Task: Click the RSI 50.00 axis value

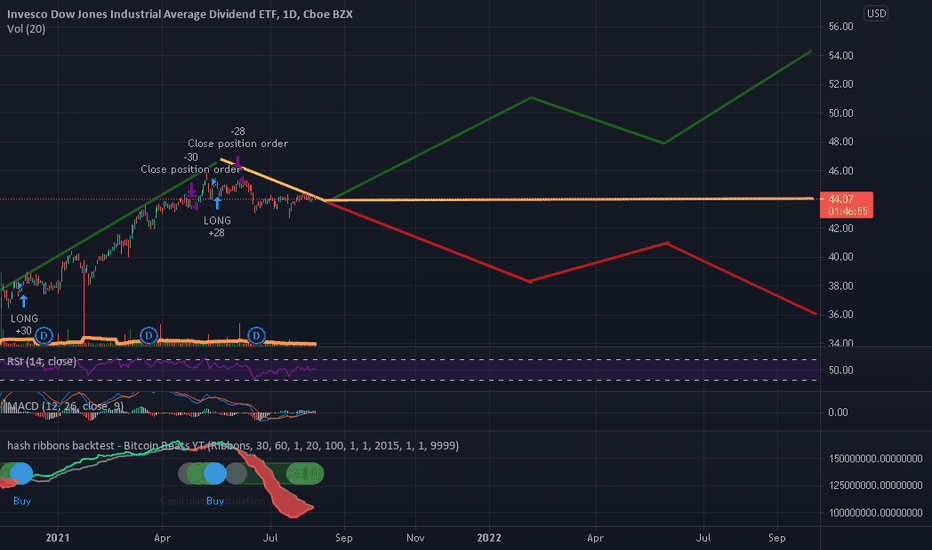Action: pos(841,370)
